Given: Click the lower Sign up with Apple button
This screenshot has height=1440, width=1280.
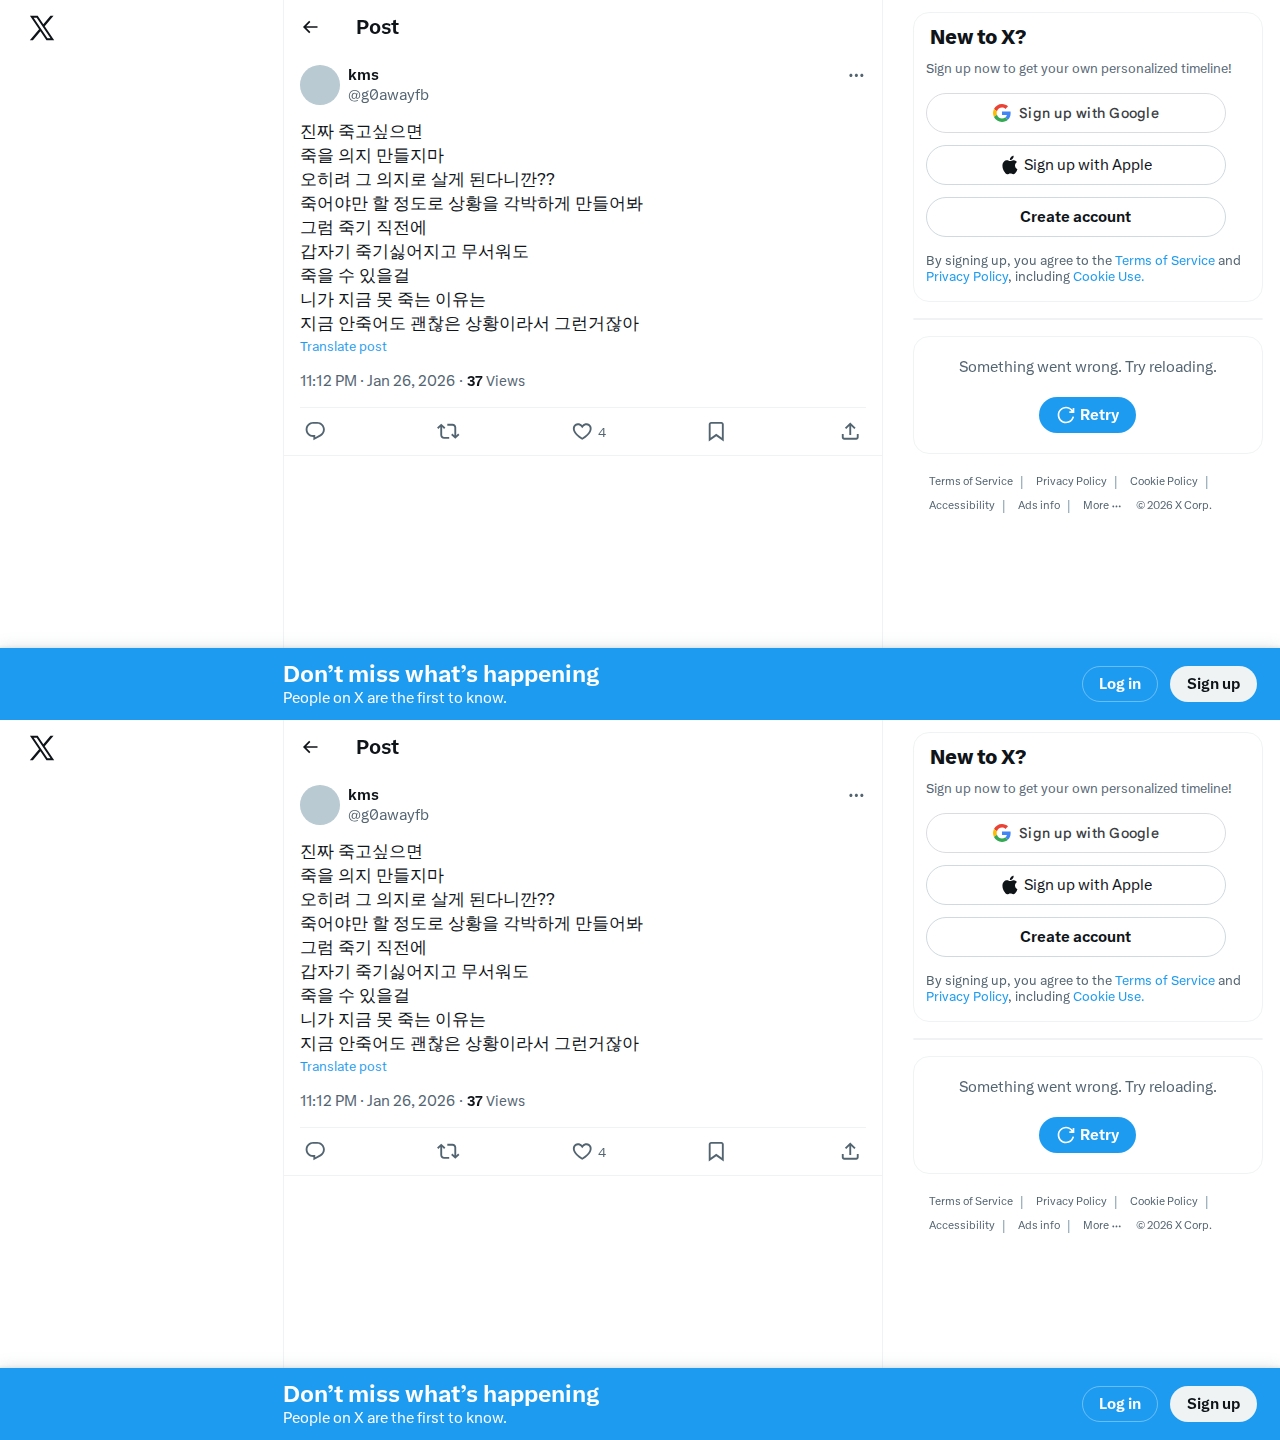Looking at the screenshot, I should point(1076,885).
